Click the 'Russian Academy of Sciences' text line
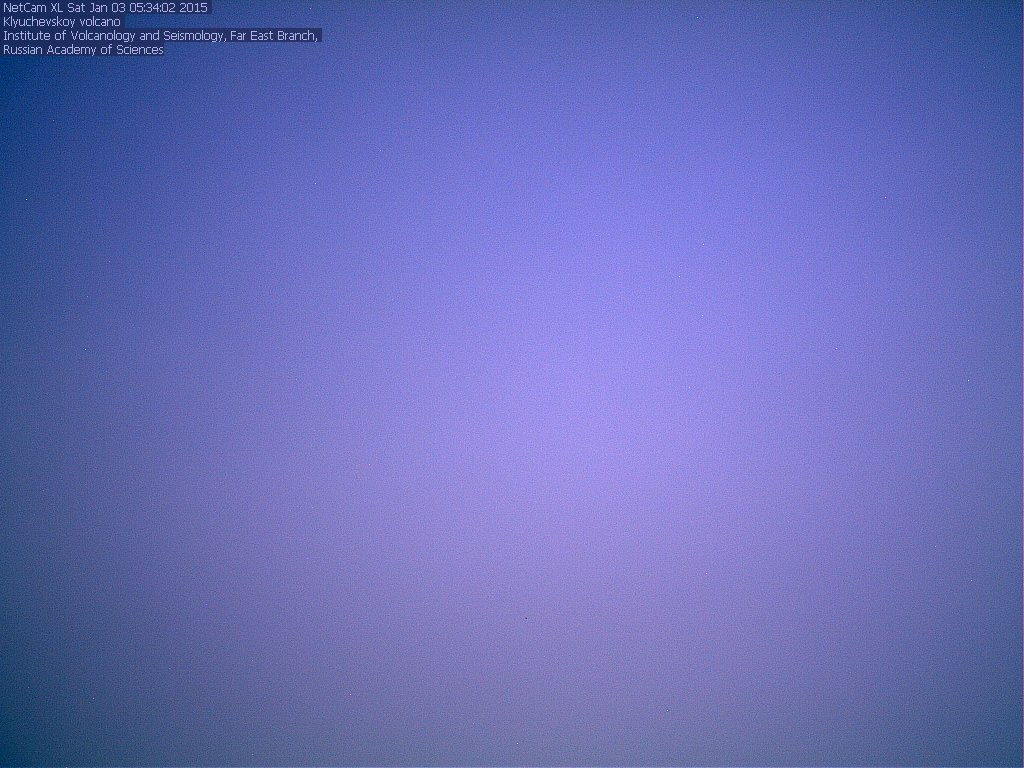Image resolution: width=1024 pixels, height=768 pixels. tap(83, 50)
